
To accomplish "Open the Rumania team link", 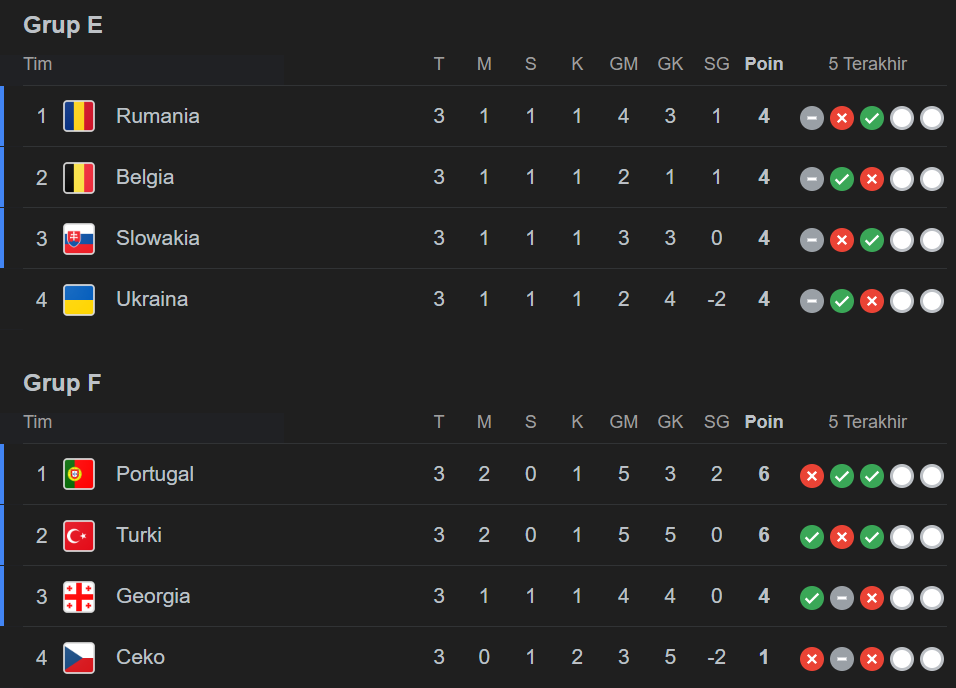I will click(157, 116).
